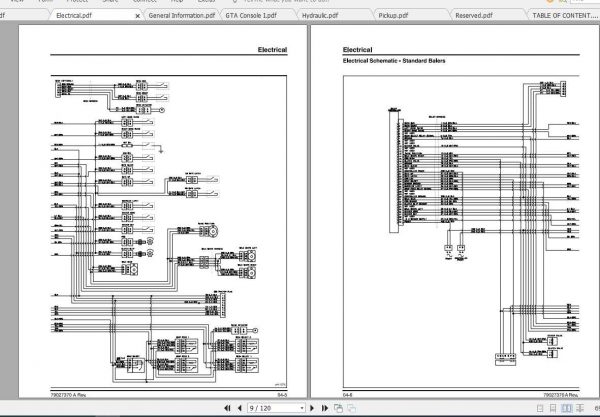Switch to single page view
This screenshot has width=600, height=417.
[x=540, y=408]
